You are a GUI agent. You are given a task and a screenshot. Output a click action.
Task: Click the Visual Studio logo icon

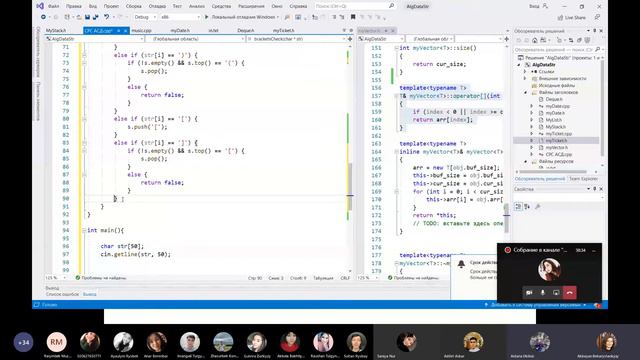coord(40,6)
